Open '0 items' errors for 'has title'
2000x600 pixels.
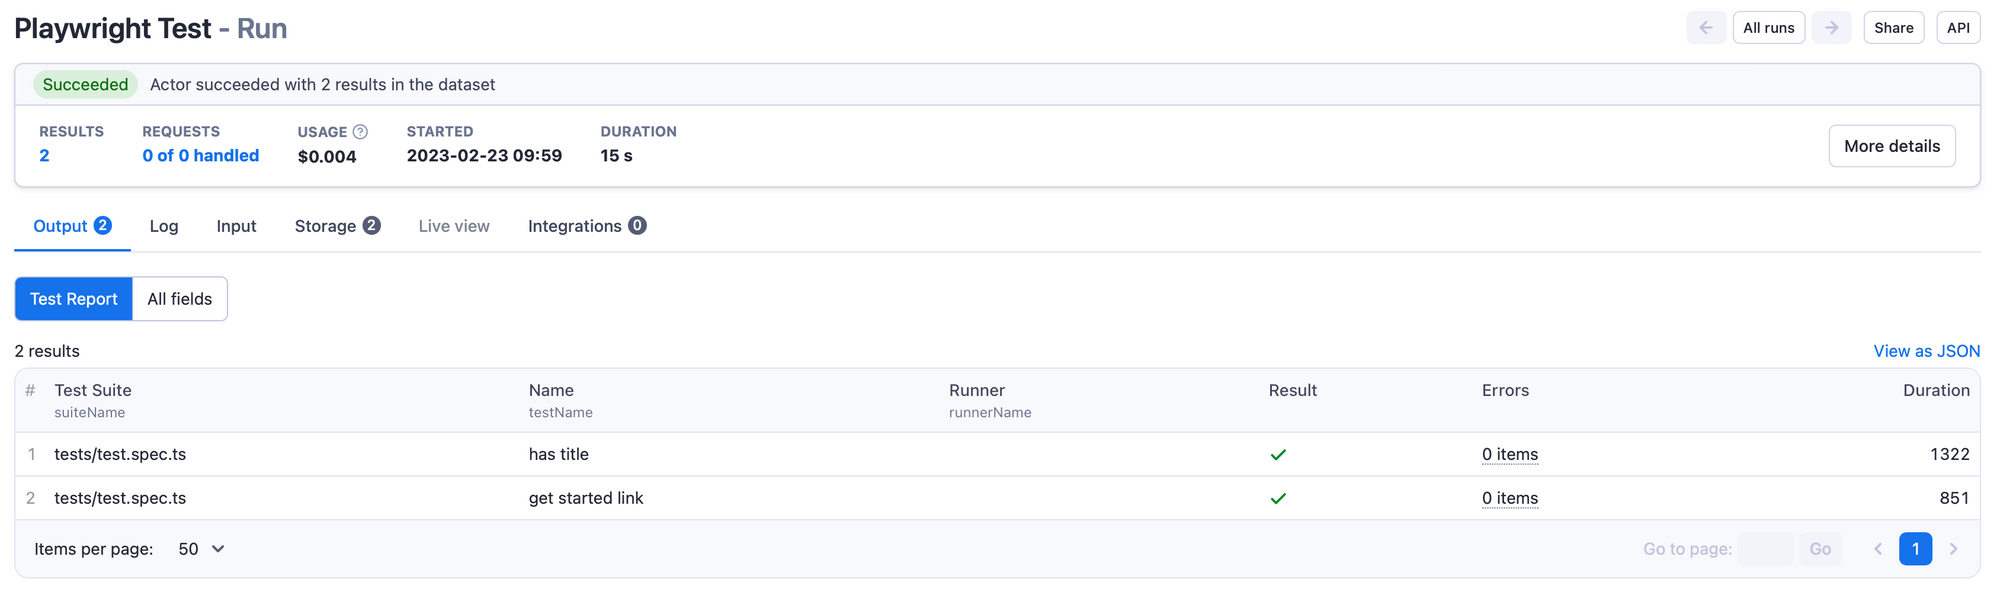point(1510,454)
